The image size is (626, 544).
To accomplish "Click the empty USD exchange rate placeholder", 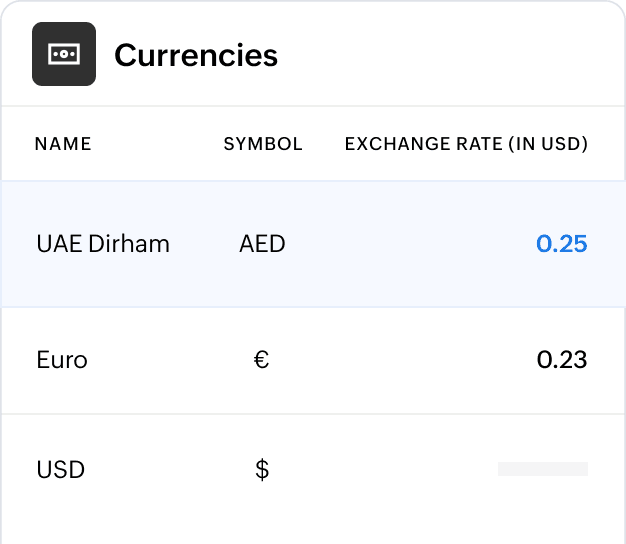I will coord(542,469).
